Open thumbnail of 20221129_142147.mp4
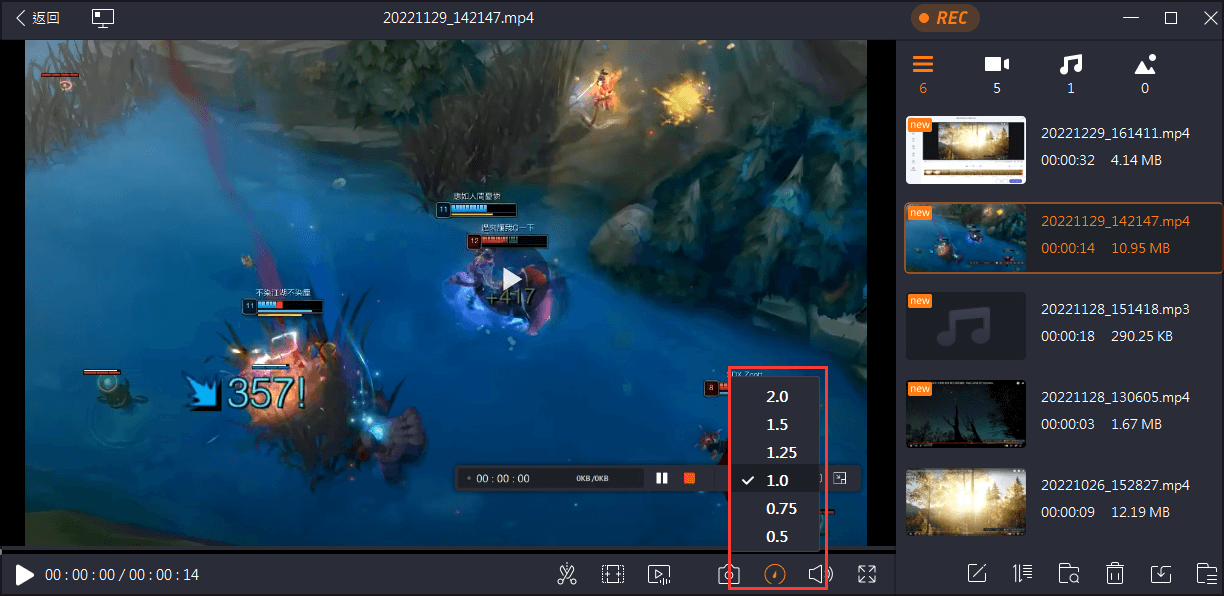The width and height of the screenshot is (1224, 596). [966, 238]
